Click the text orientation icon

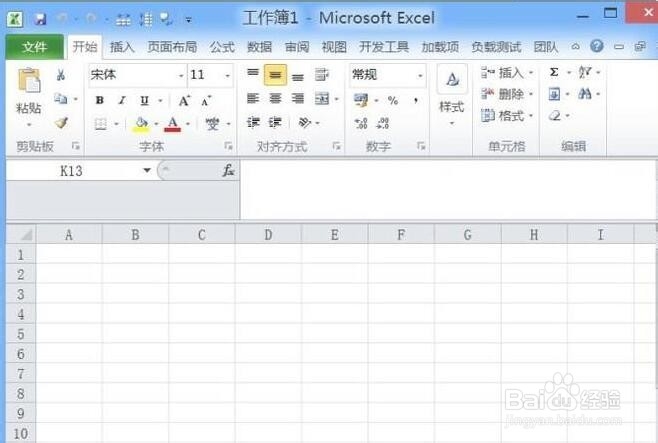click(304, 122)
